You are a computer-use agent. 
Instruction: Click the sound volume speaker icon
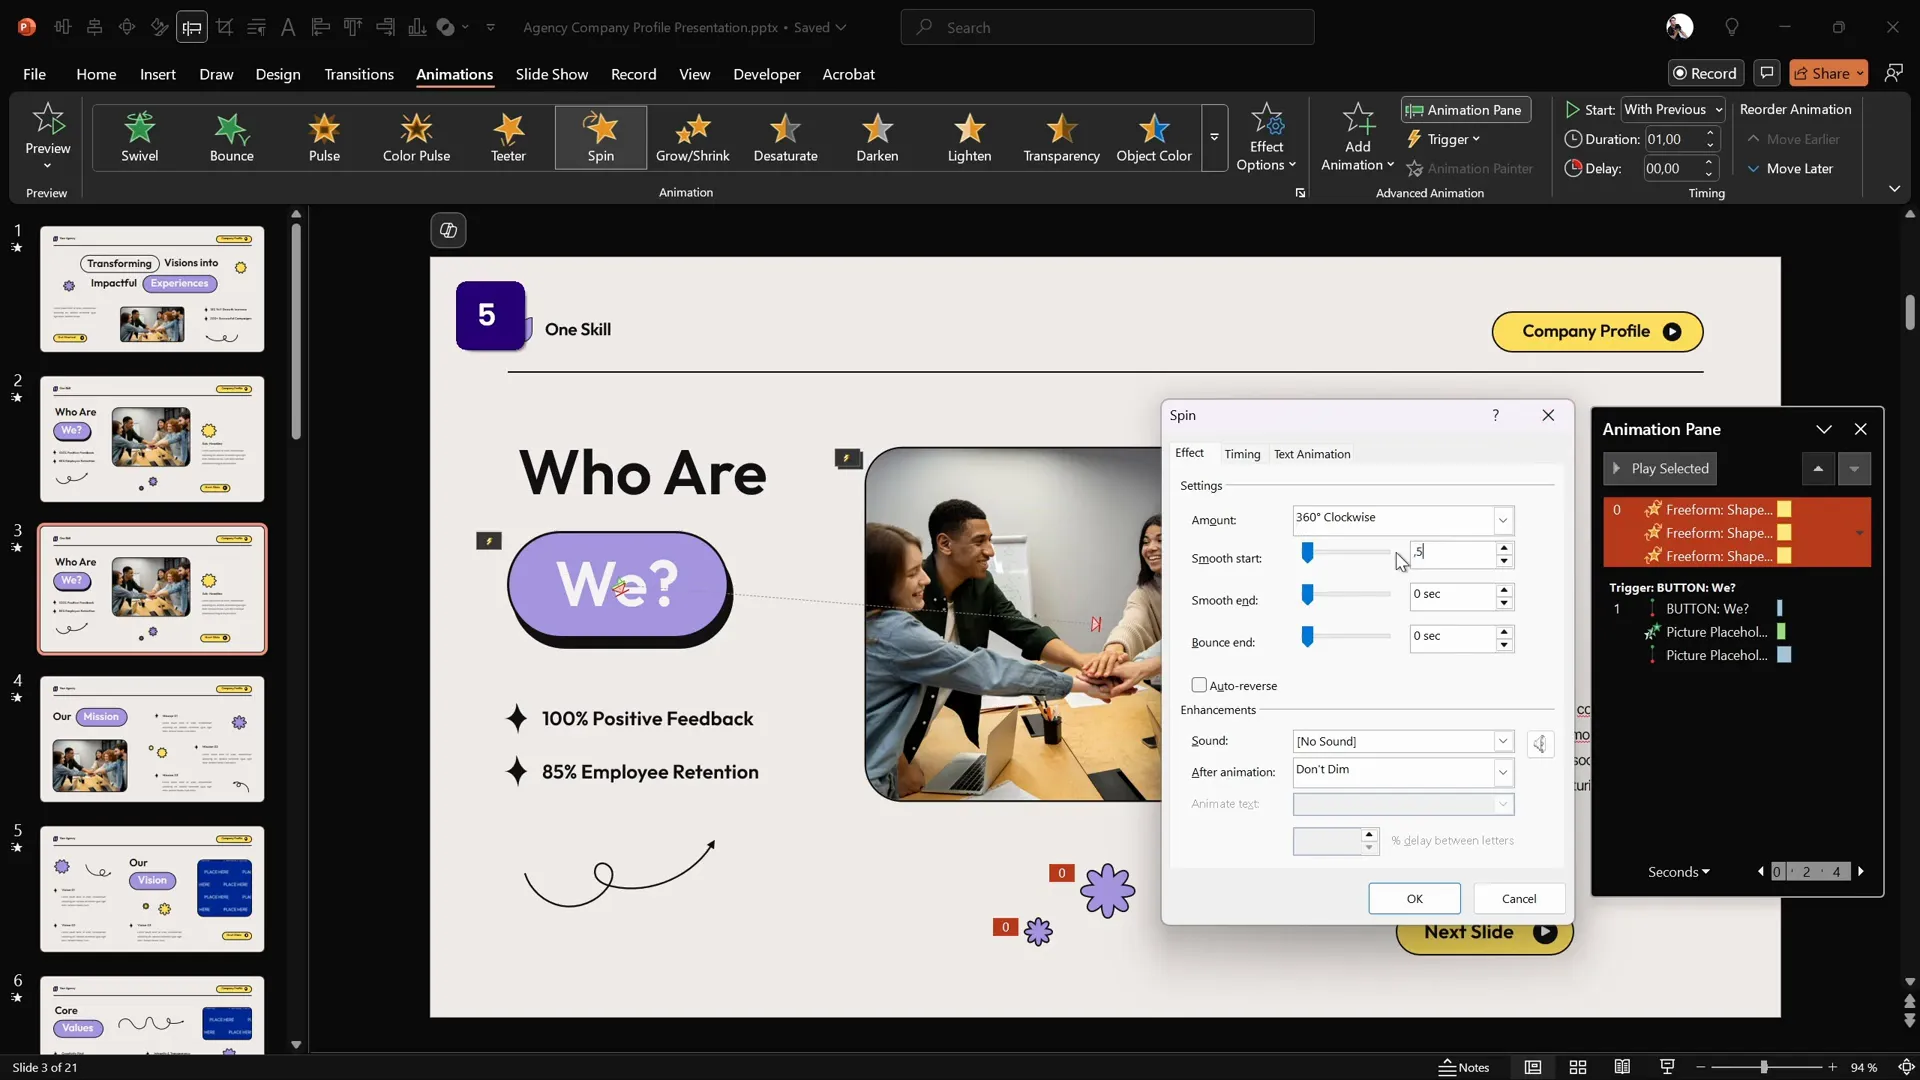(1540, 743)
